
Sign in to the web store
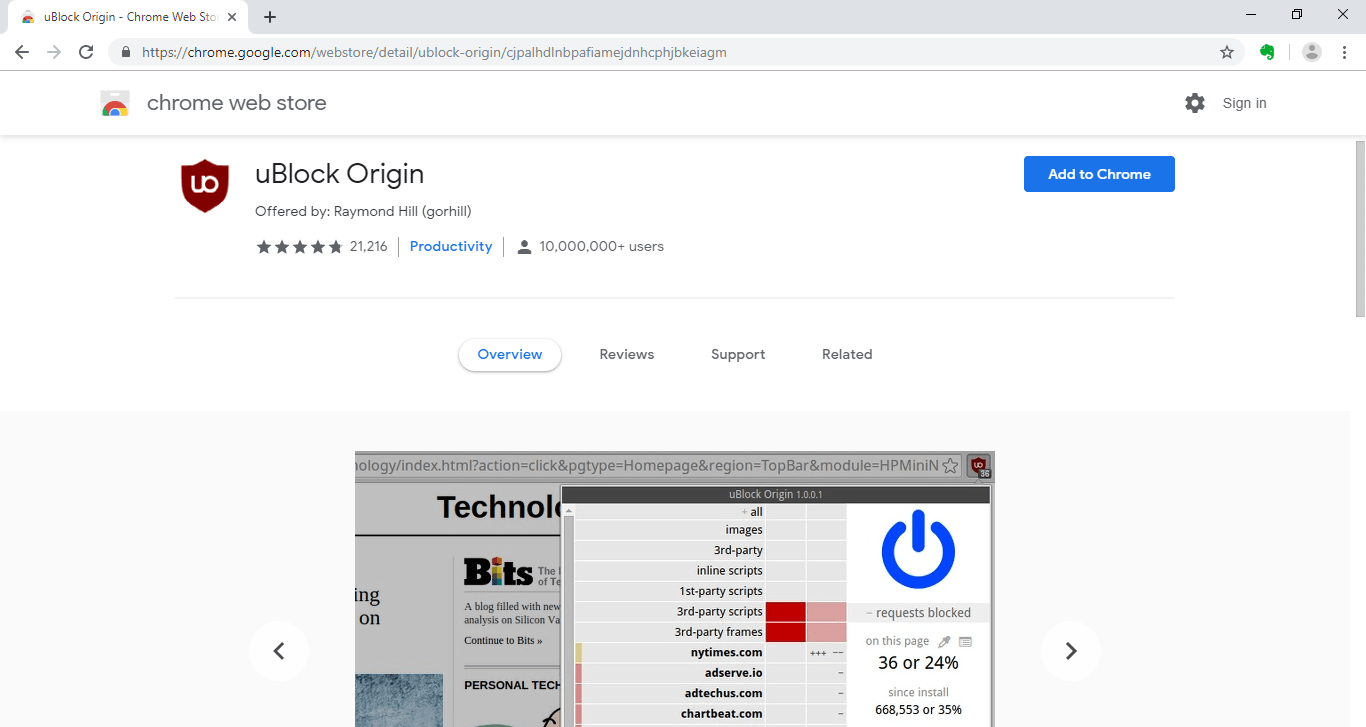tap(1245, 103)
